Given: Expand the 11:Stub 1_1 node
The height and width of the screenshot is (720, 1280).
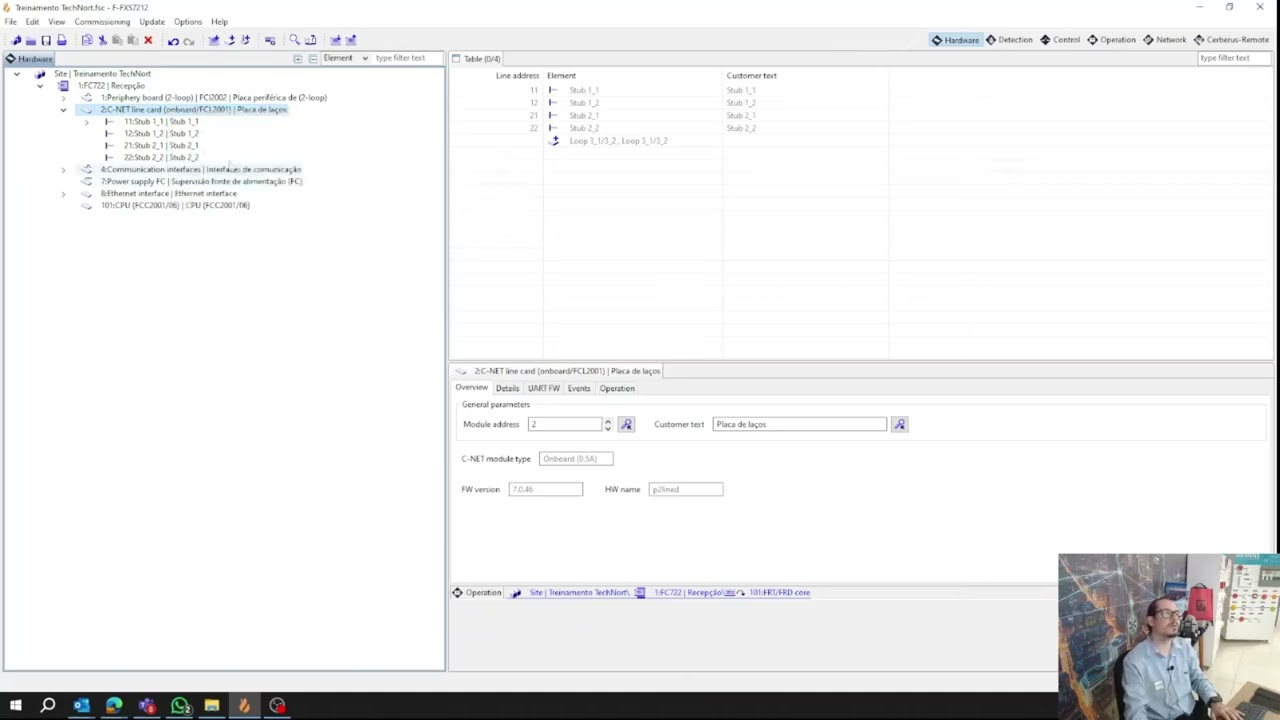Looking at the screenshot, I should click(x=86, y=122).
